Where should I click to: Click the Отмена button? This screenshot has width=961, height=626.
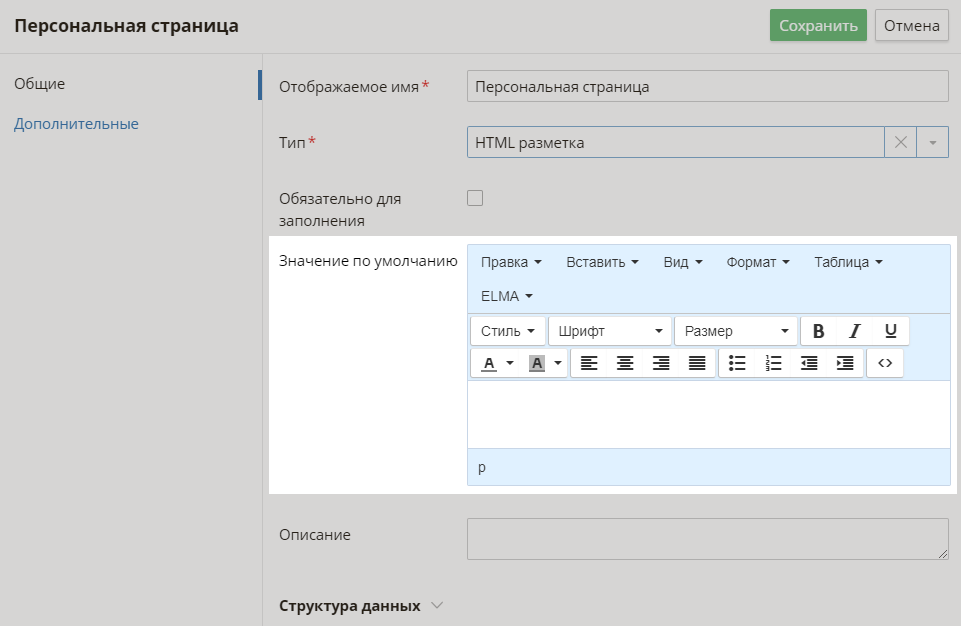[911, 25]
